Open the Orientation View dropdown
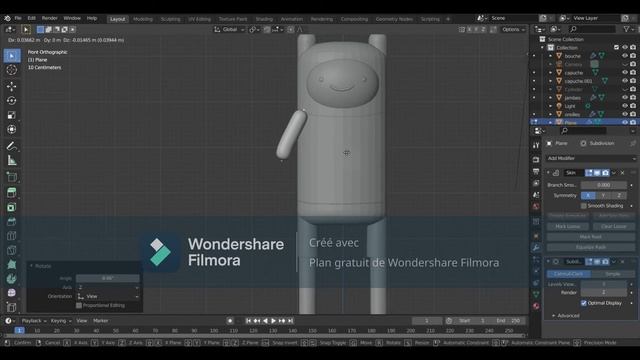Screen dimensions: 640x360 108,296
